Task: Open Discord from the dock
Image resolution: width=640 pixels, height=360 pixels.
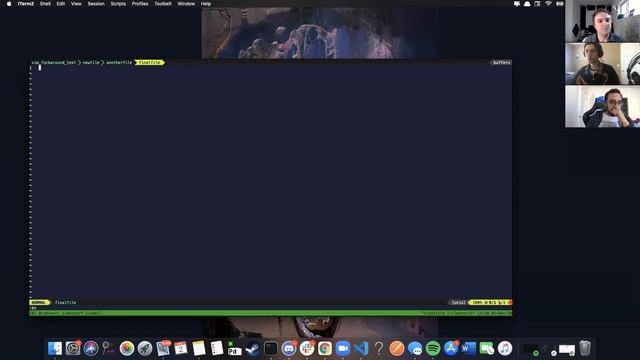Action: [289, 348]
